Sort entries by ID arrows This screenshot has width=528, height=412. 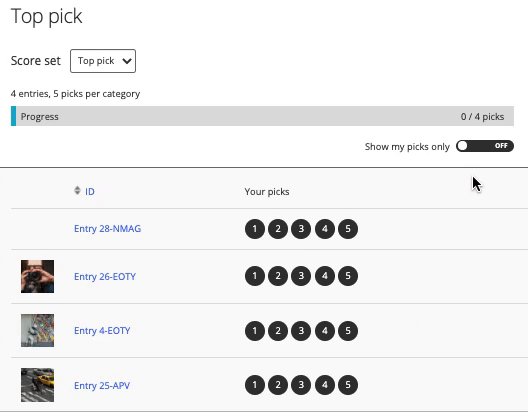click(x=77, y=191)
